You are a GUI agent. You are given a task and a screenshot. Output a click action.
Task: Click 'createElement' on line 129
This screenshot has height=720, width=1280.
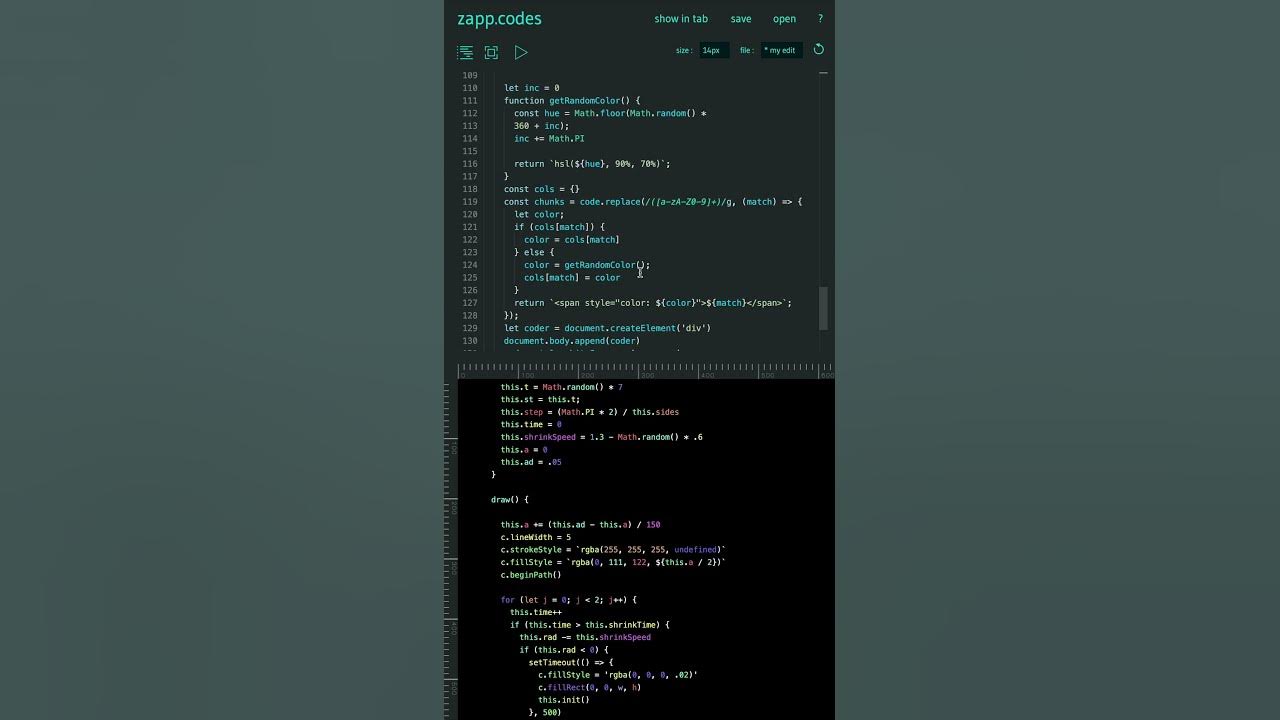[x=642, y=328]
